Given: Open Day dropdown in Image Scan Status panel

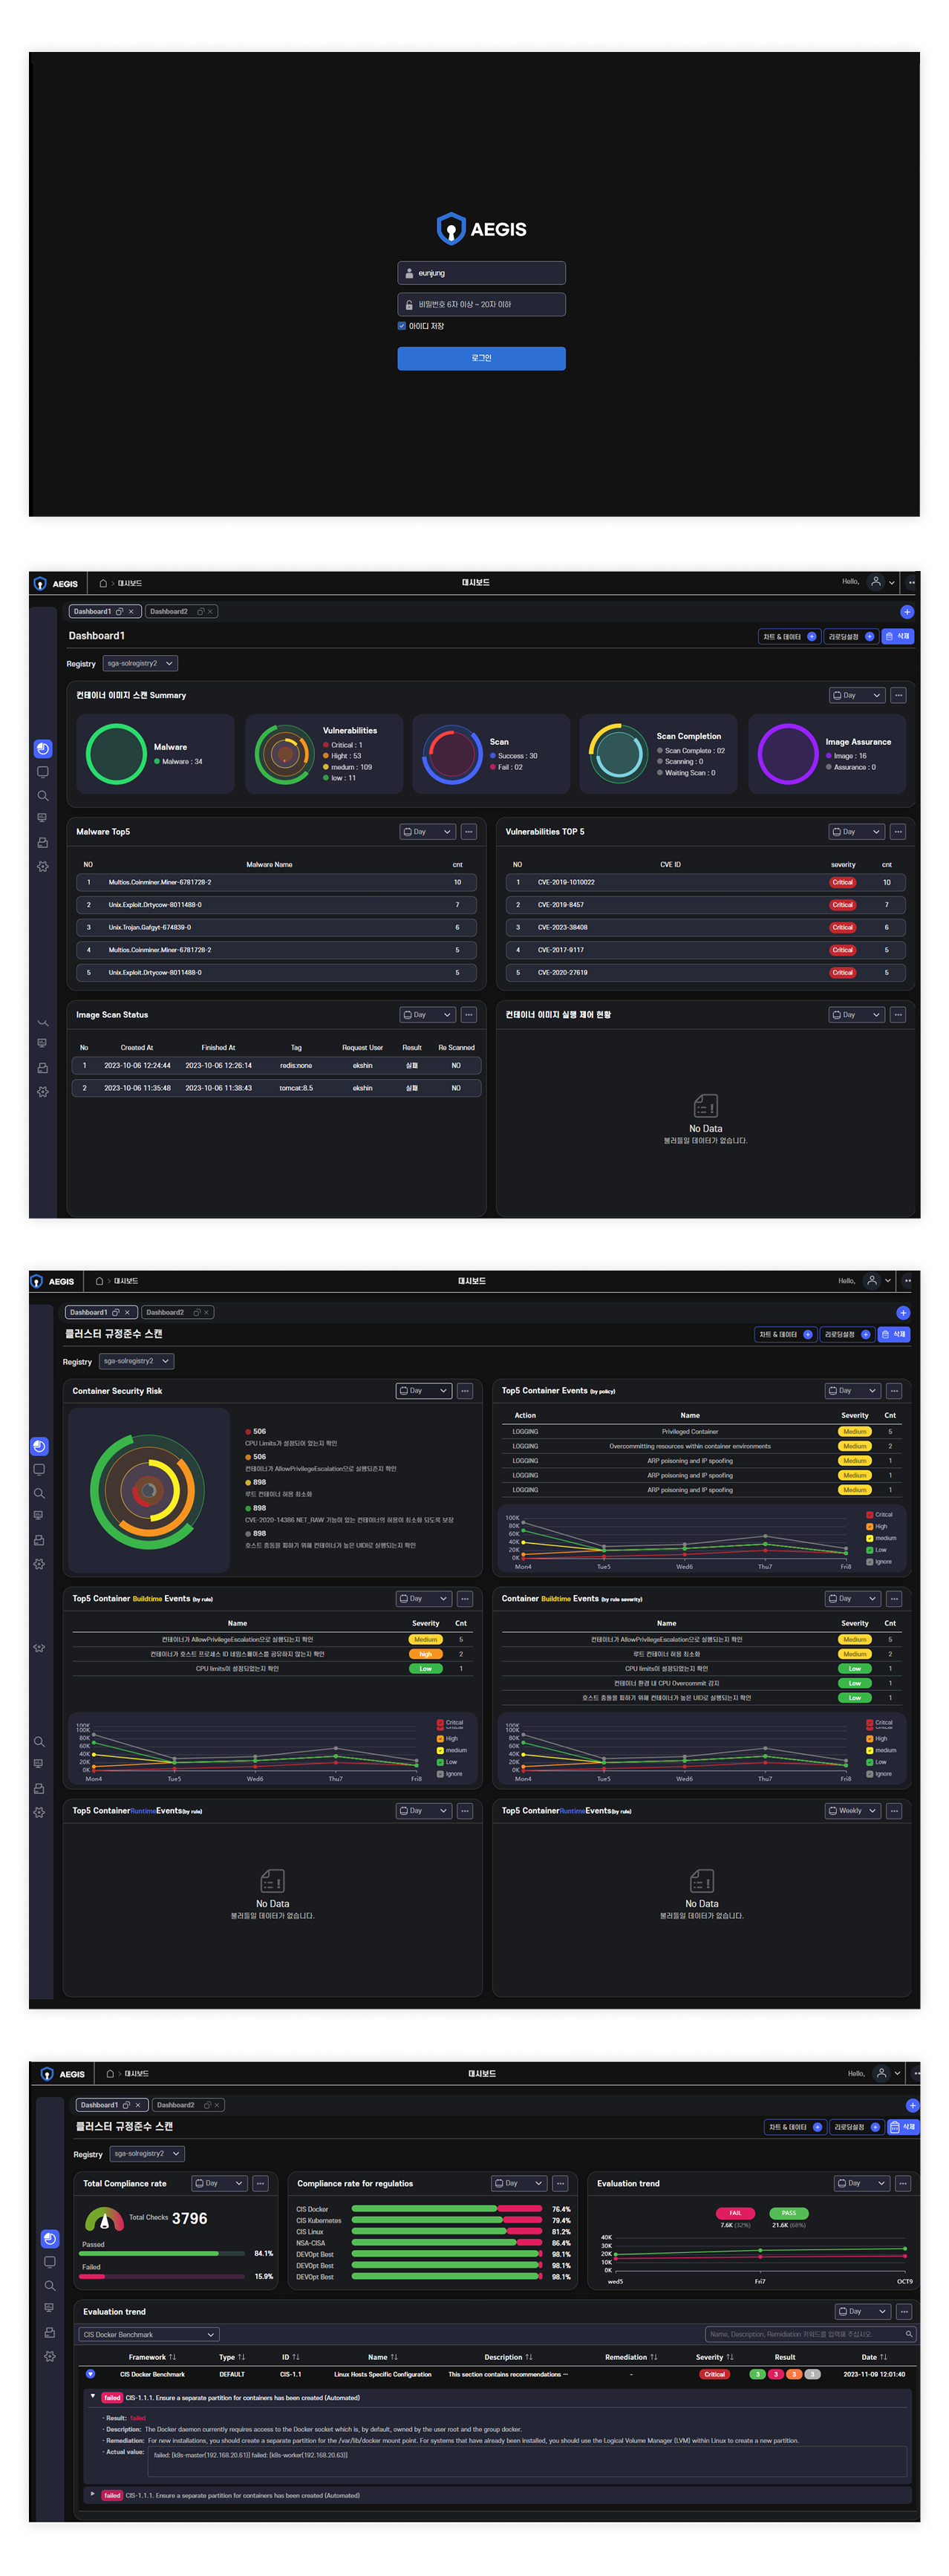Looking at the screenshot, I should click(x=427, y=1015).
